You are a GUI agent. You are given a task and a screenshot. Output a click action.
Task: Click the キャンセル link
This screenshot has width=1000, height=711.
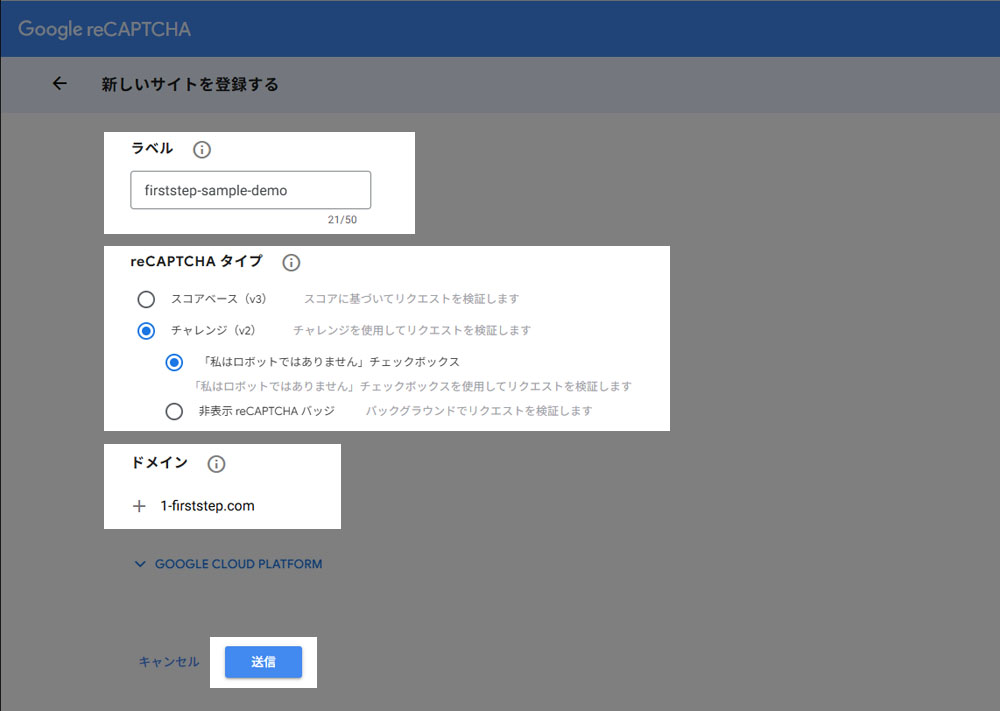pyautogui.click(x=169, y=662)
